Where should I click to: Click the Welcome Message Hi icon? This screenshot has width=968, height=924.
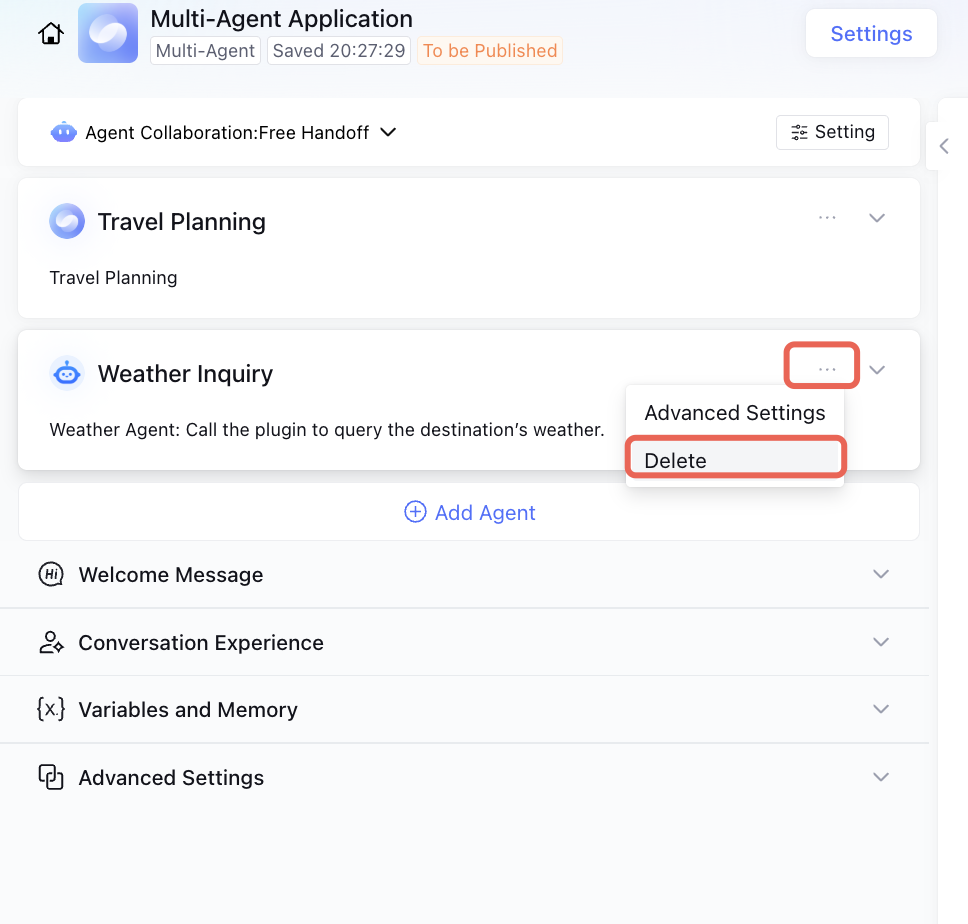click(x=51, y=574)
